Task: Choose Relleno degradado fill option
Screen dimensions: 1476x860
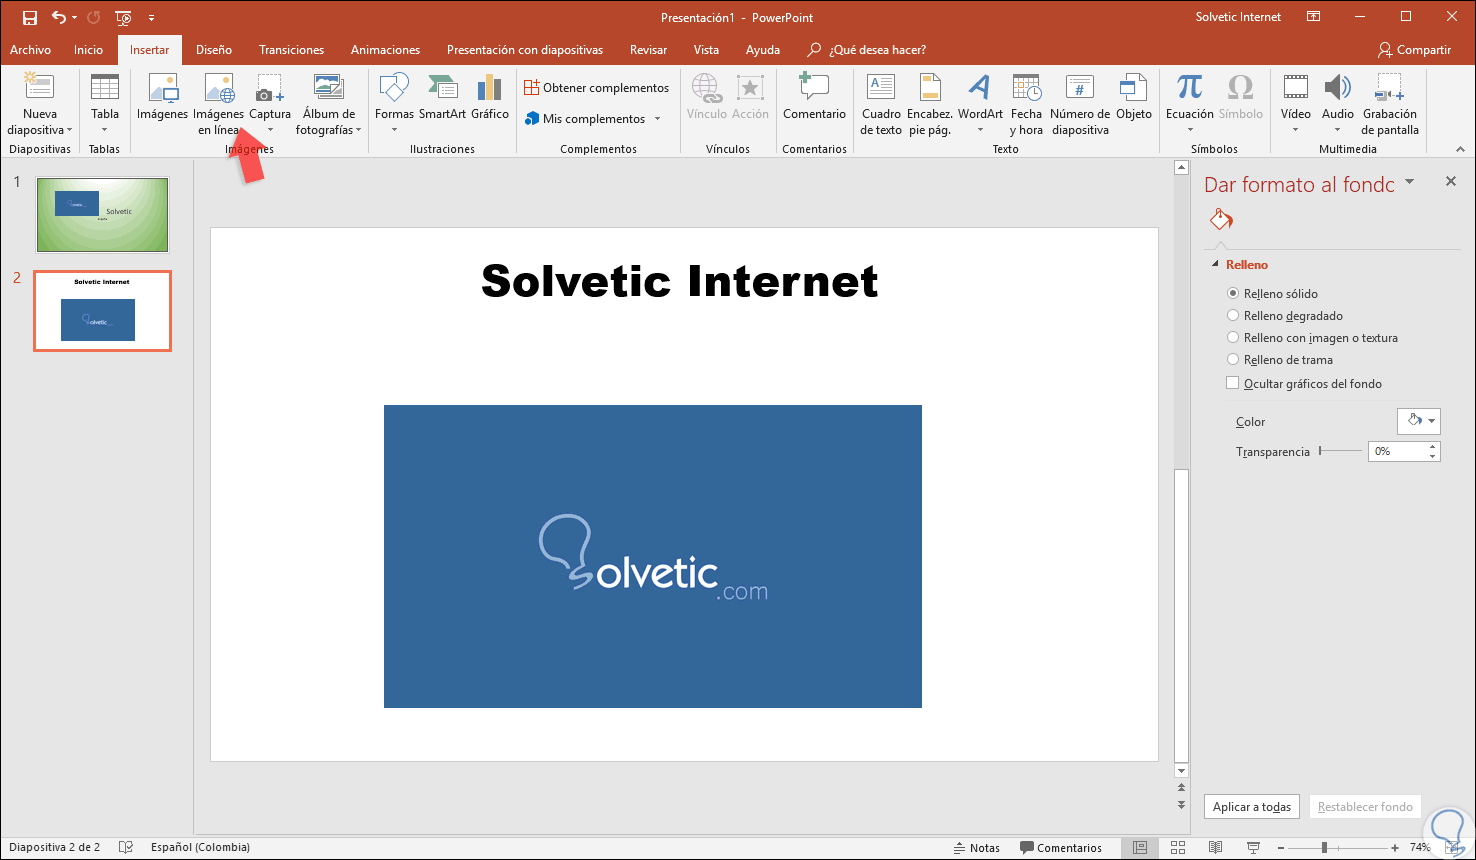Action: (x=1233, y=316)
